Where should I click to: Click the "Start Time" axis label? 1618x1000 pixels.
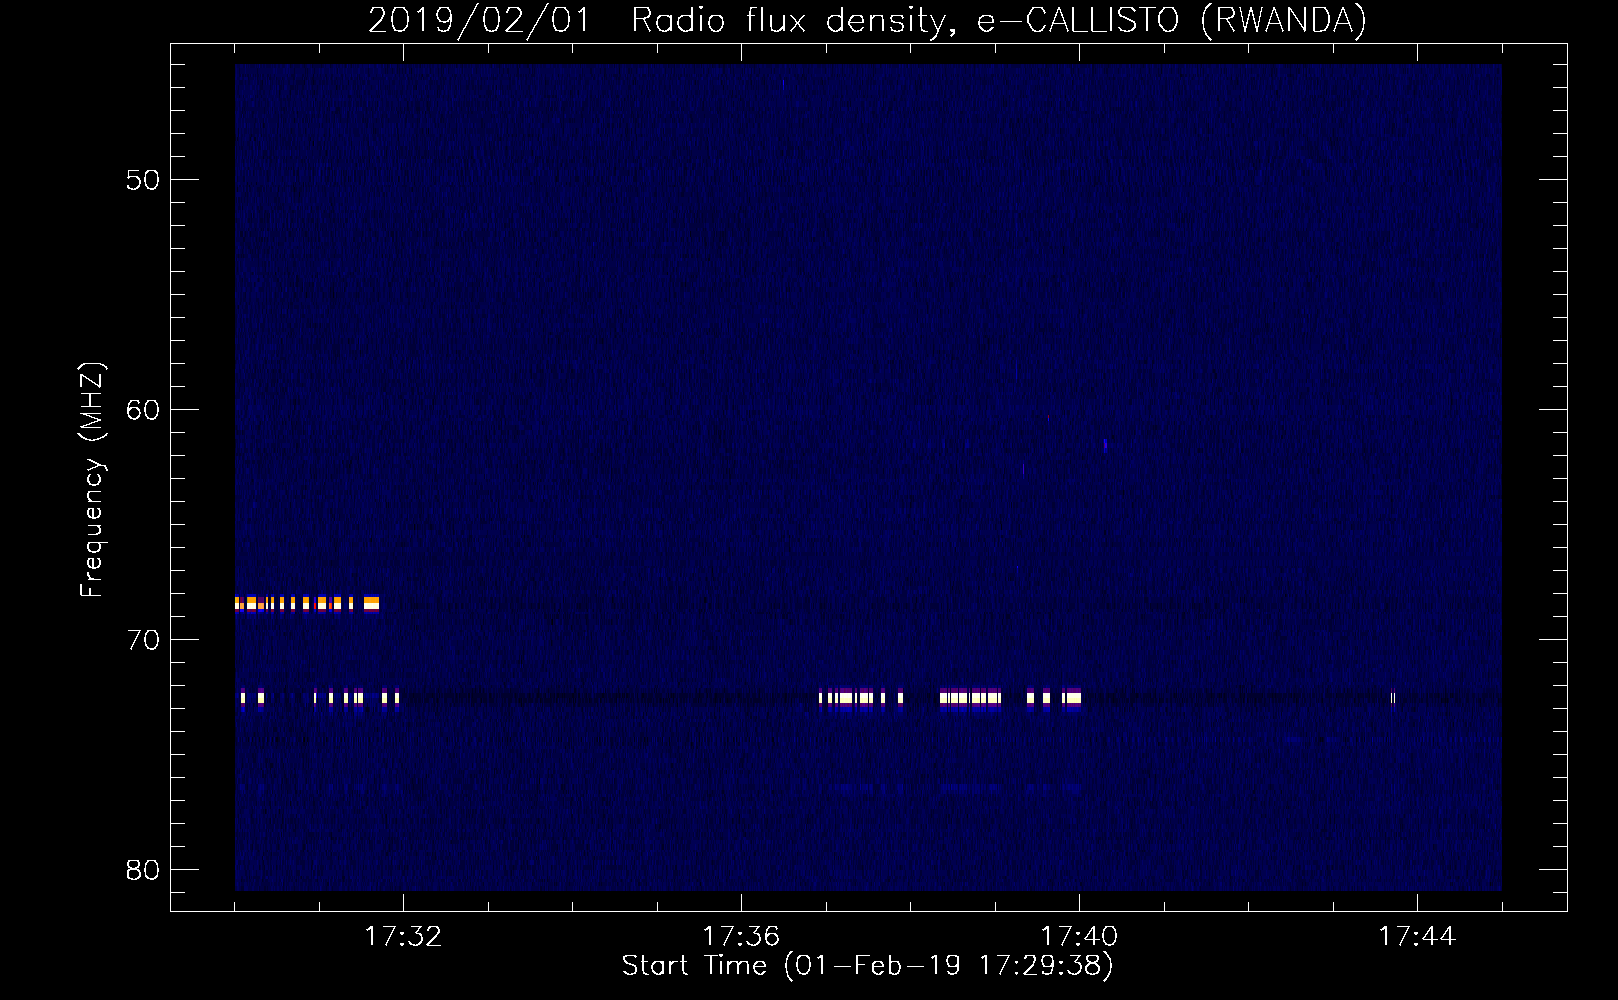867,966
